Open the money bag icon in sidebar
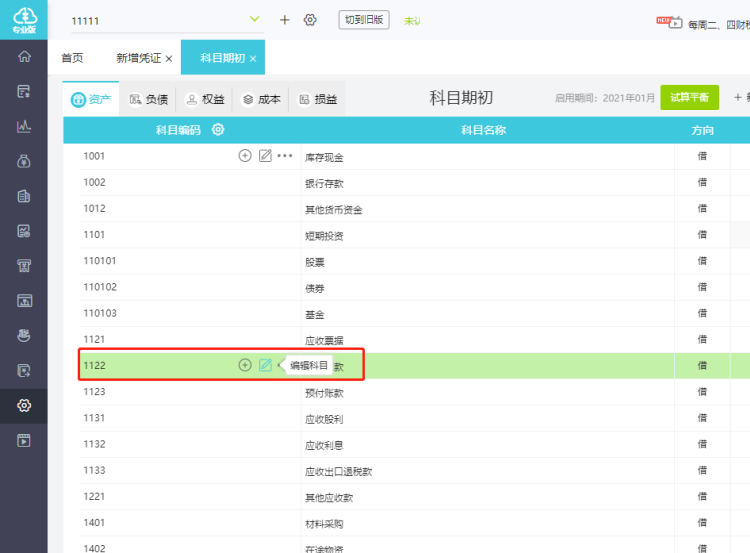The image size is (750, 553). (24, 161)
